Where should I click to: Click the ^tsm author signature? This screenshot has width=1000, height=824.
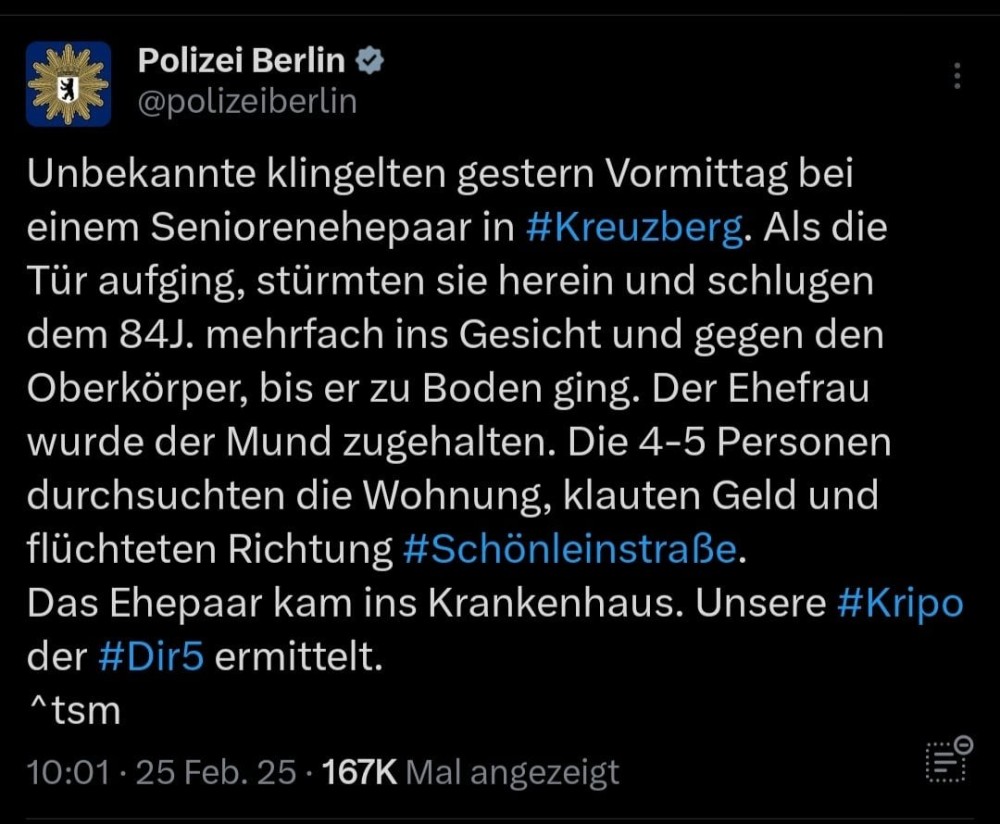(x=75, y=710)
